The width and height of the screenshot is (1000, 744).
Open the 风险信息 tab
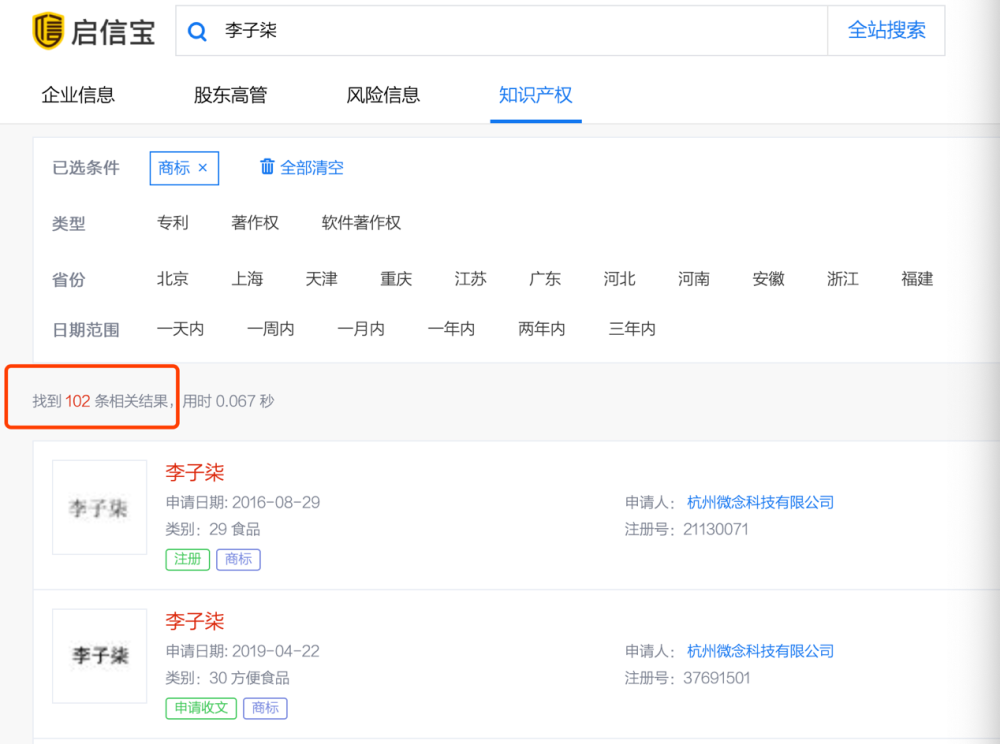[381, 95]
